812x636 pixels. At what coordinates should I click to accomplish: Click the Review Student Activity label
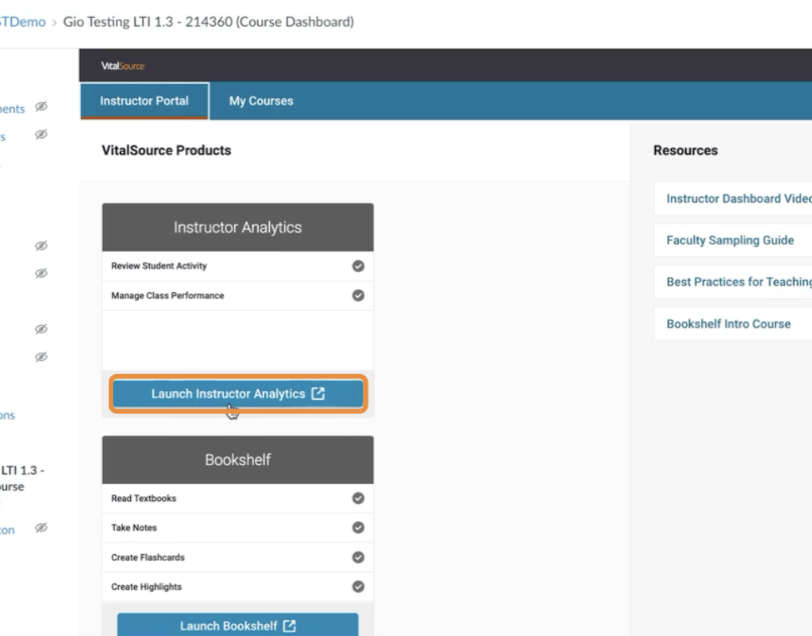(159, 266)
